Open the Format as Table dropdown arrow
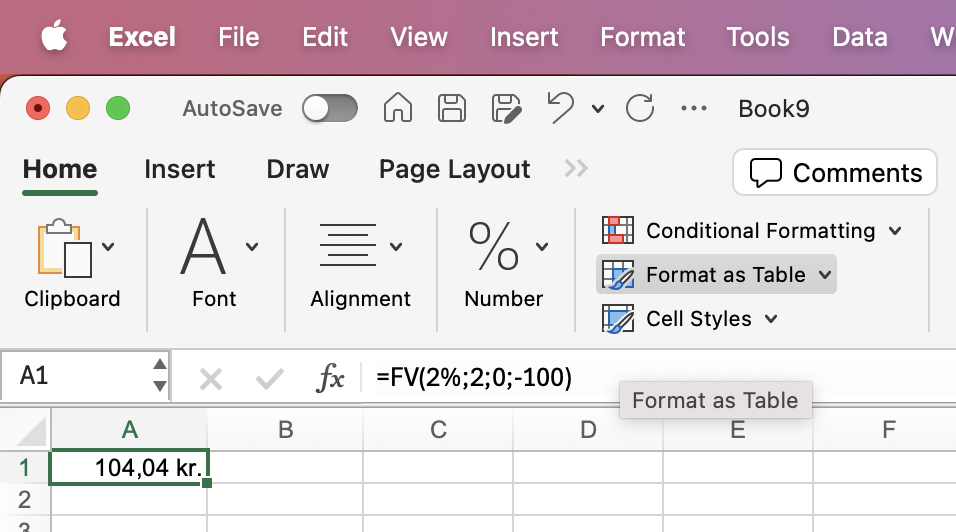Viewport: 956px width, 532px height. (825, 275)
